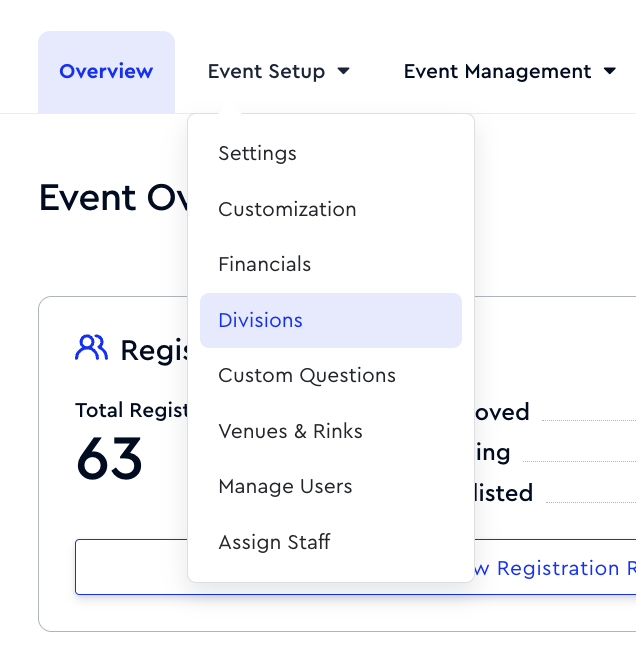Screen dimensions: 636x662
Task: Choose Settings from the dropdown
Action: pos(331,153)
